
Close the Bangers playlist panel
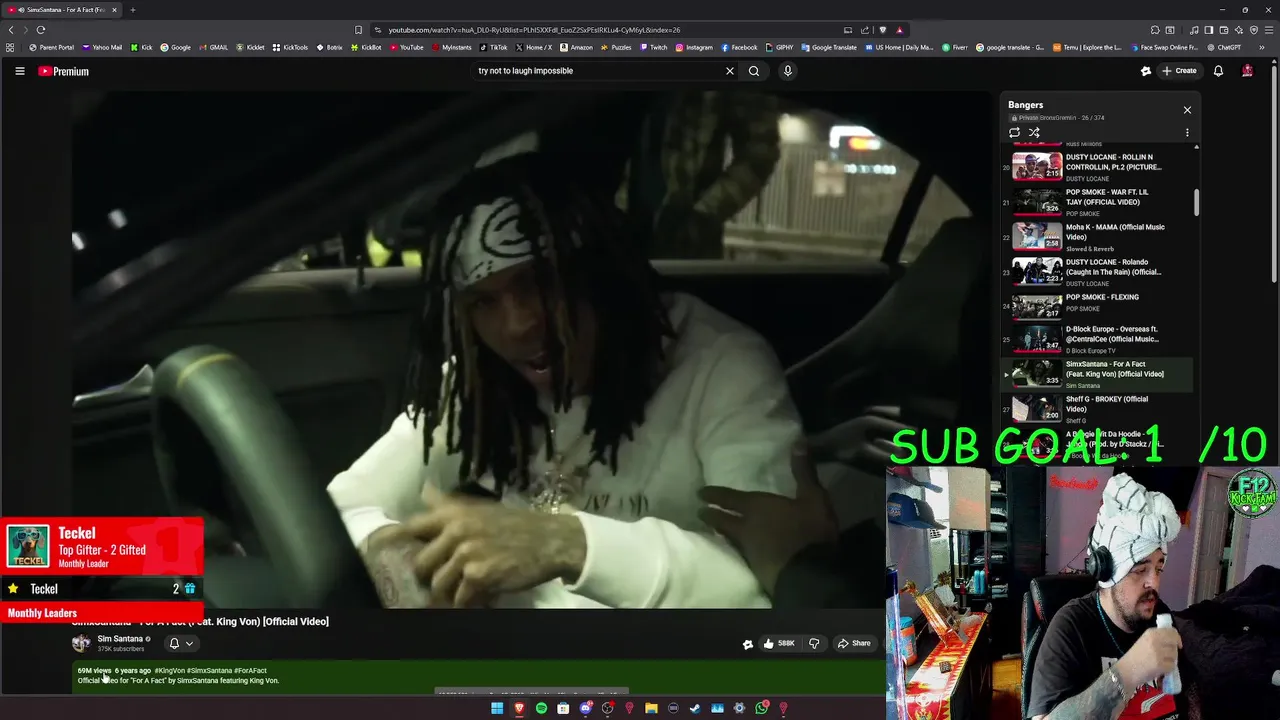(1187, 110)
